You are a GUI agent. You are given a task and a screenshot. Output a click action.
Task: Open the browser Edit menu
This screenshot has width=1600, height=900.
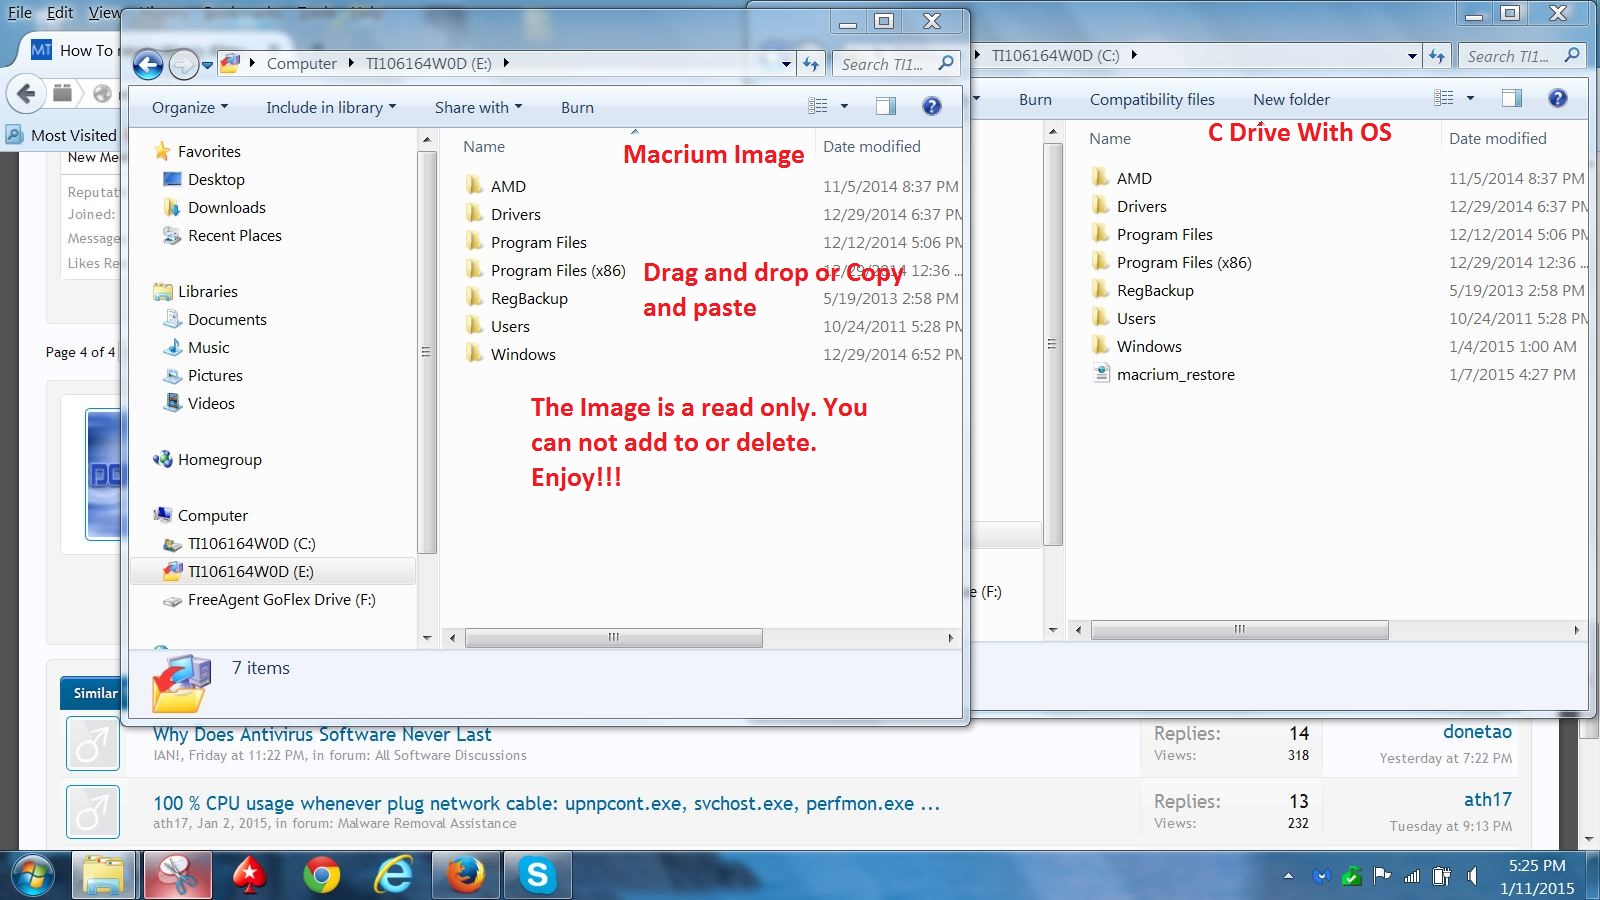click(x=60, y=12)
